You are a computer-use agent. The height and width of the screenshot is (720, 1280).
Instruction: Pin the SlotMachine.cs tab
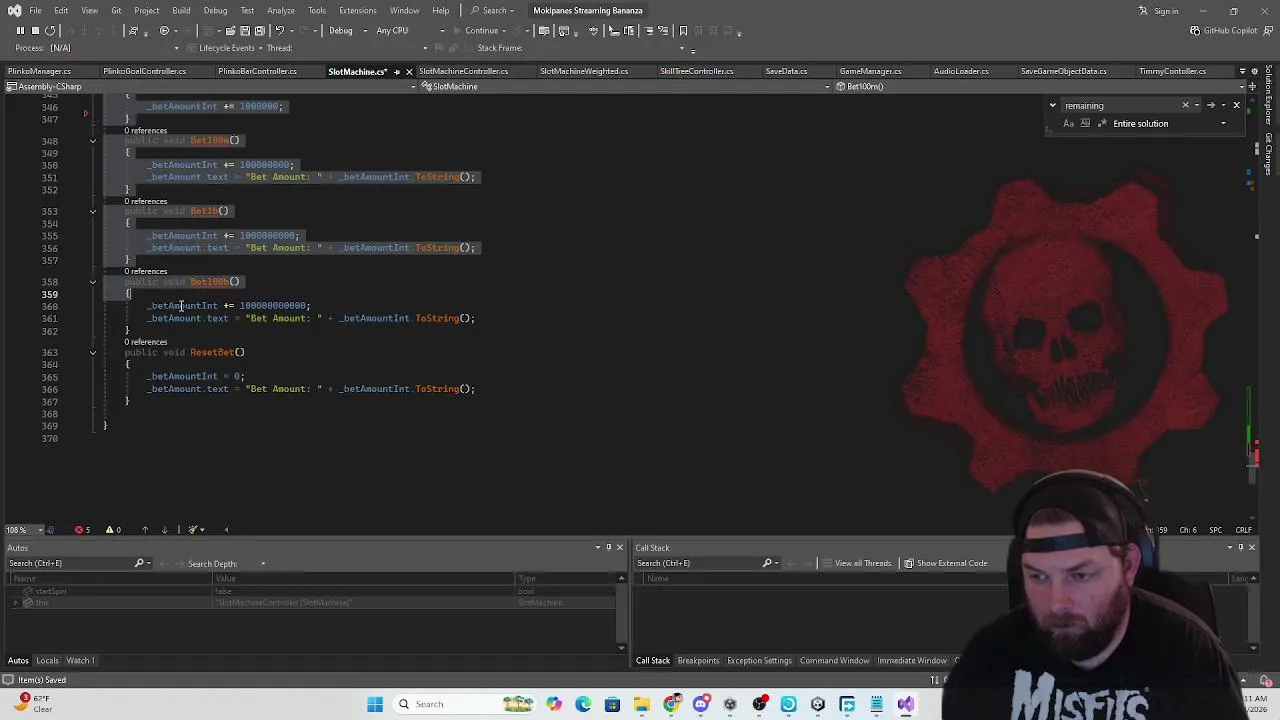pos(396,72)
